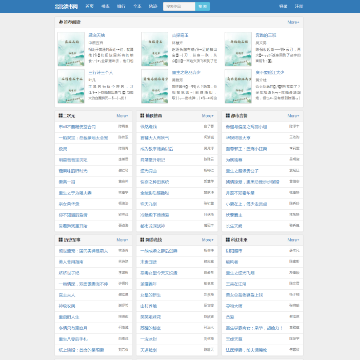Click the grid icon of the lower-left category panel

click(61, 240)
